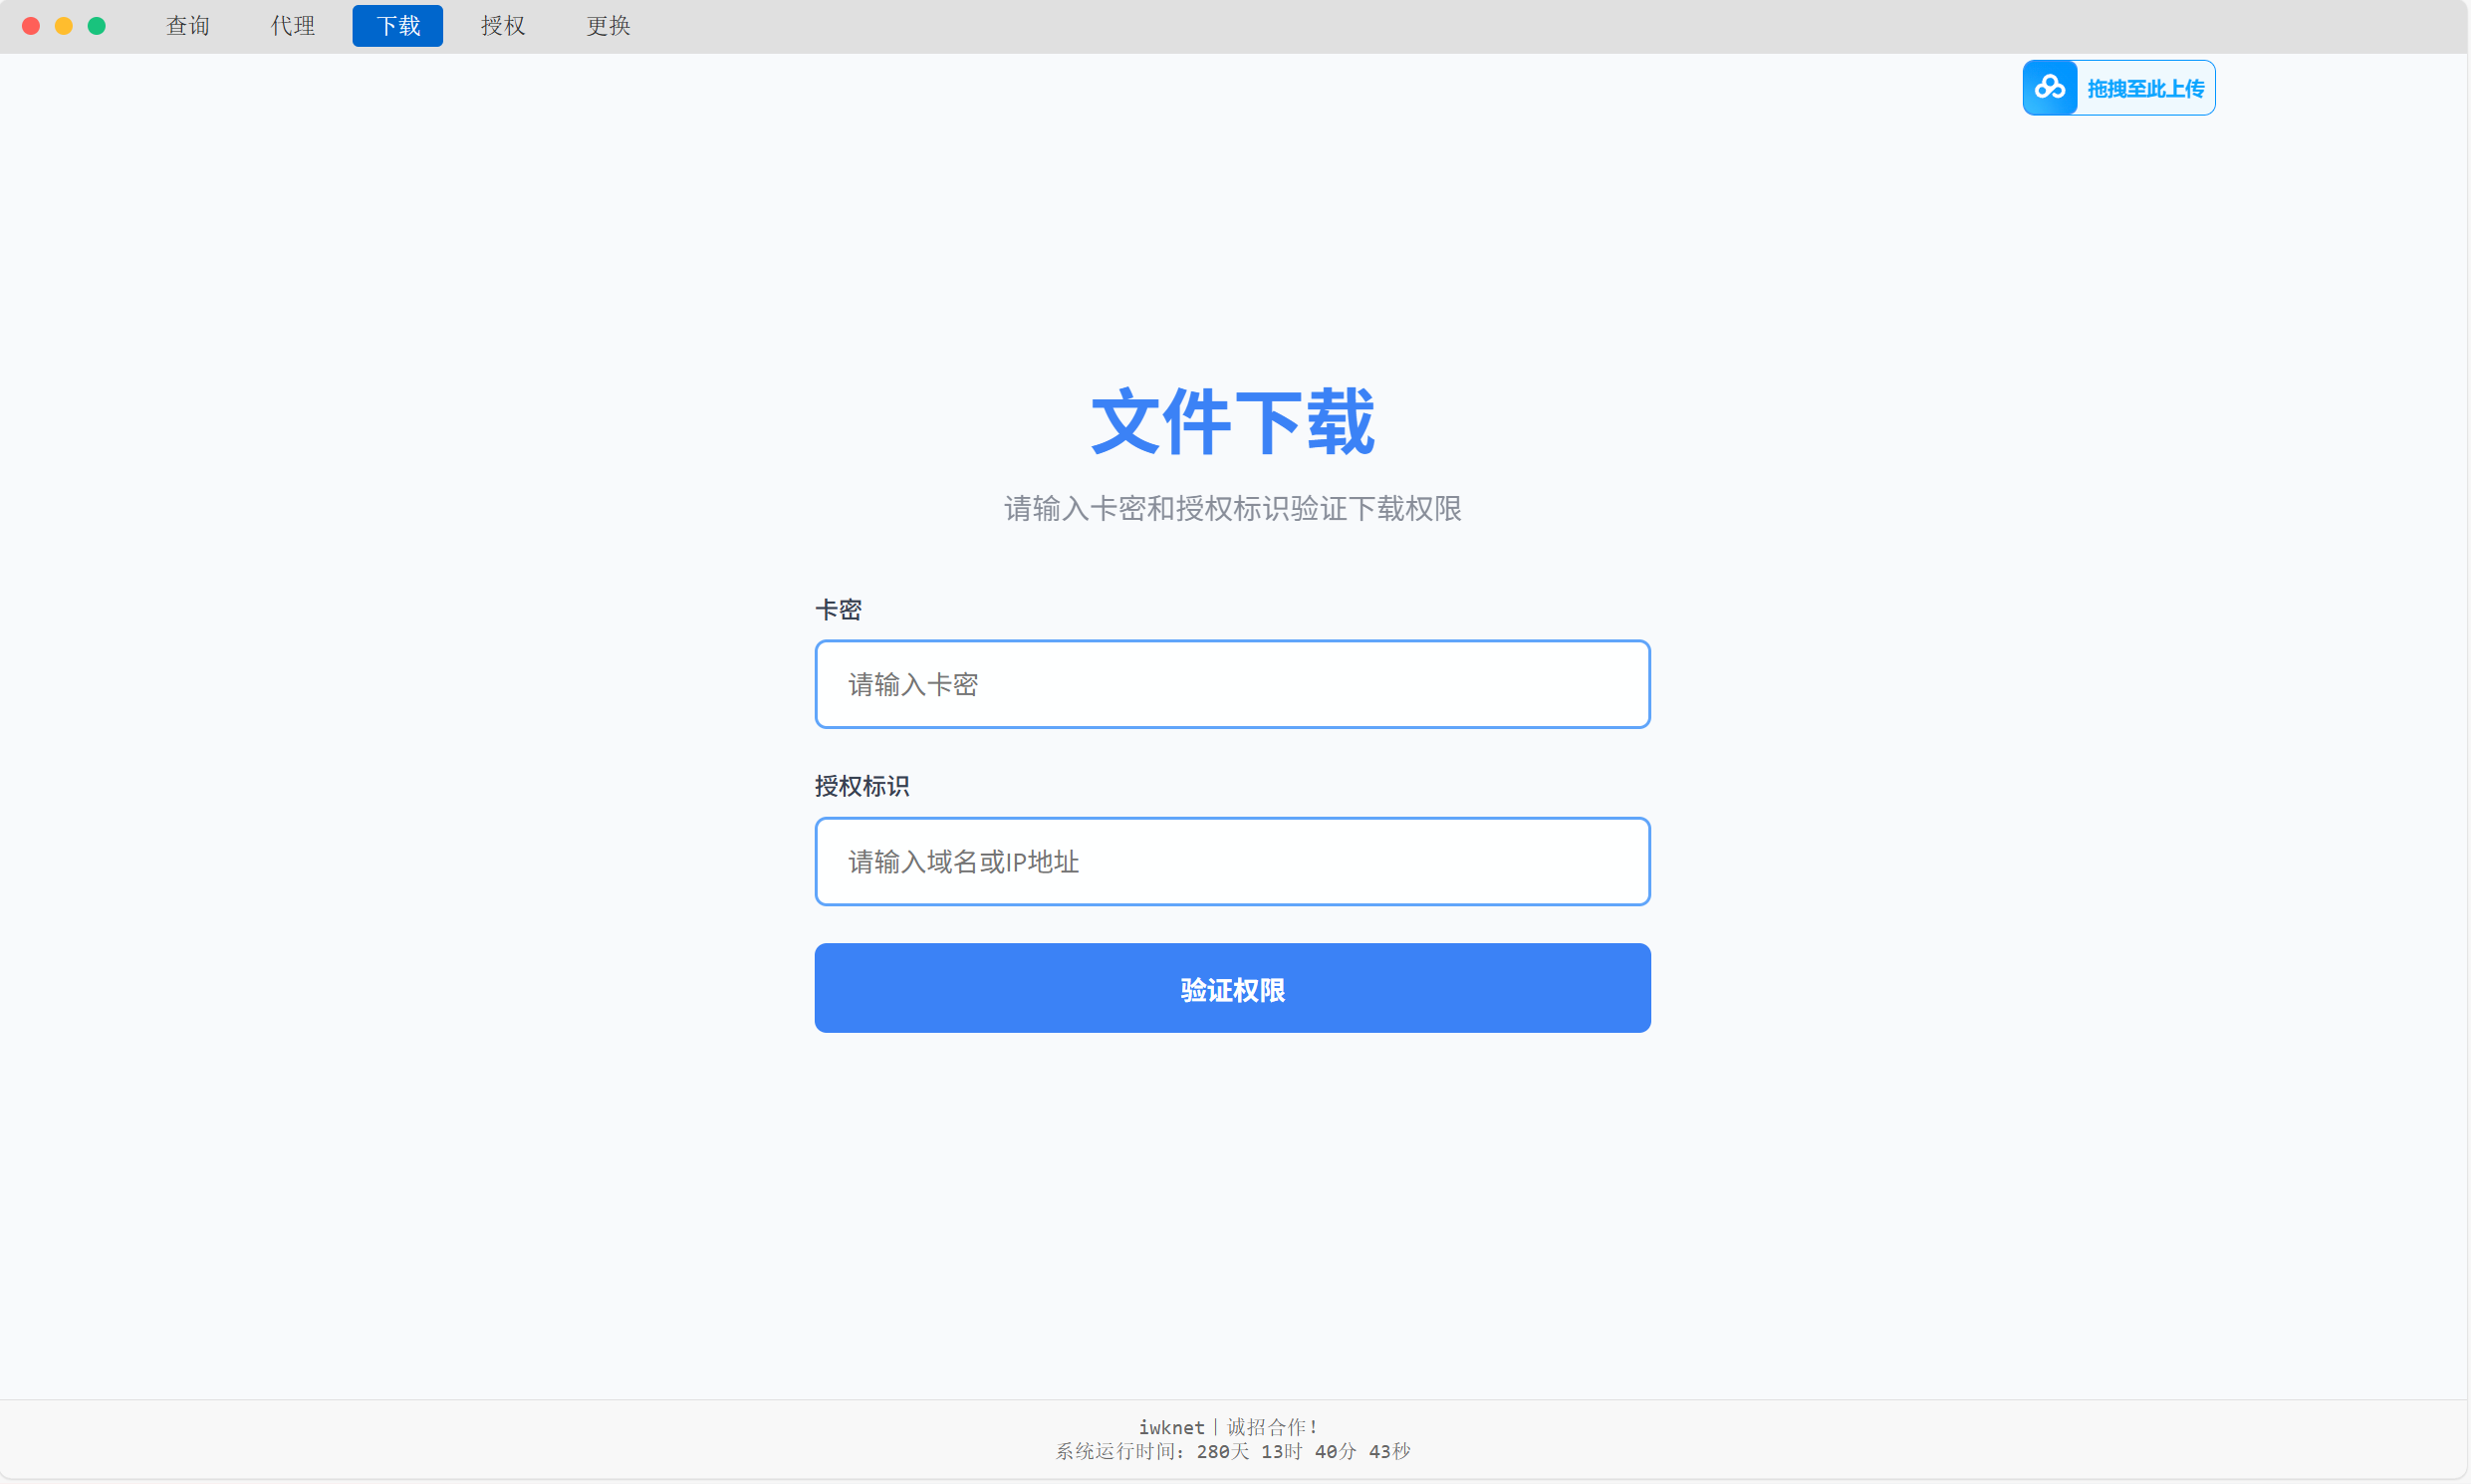This screenshot has width=2471, height=1484.
Task: Focus the 请输入卡密 input field
Action: click(x=1232, y=684)
